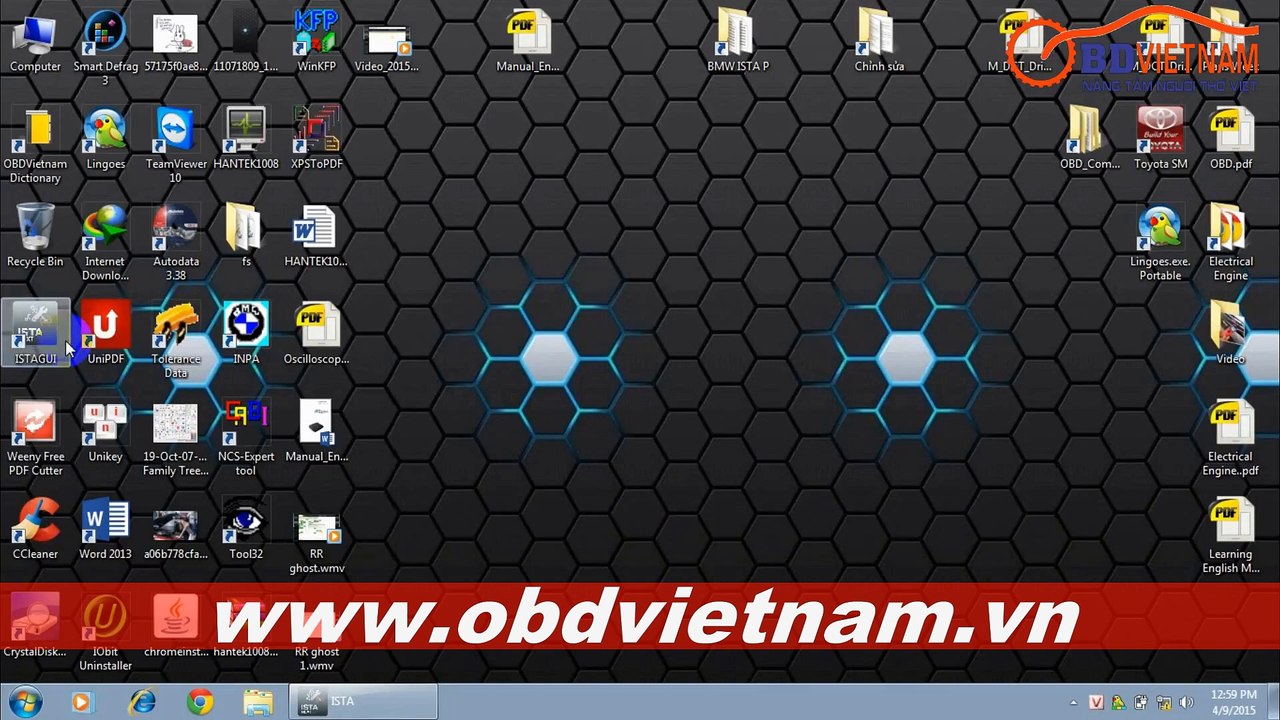Image resolution: width=1280 pixels, height=720 pixels.
Task: Click the CCleaner desktop icon
Action: click(x=35, y=528)
